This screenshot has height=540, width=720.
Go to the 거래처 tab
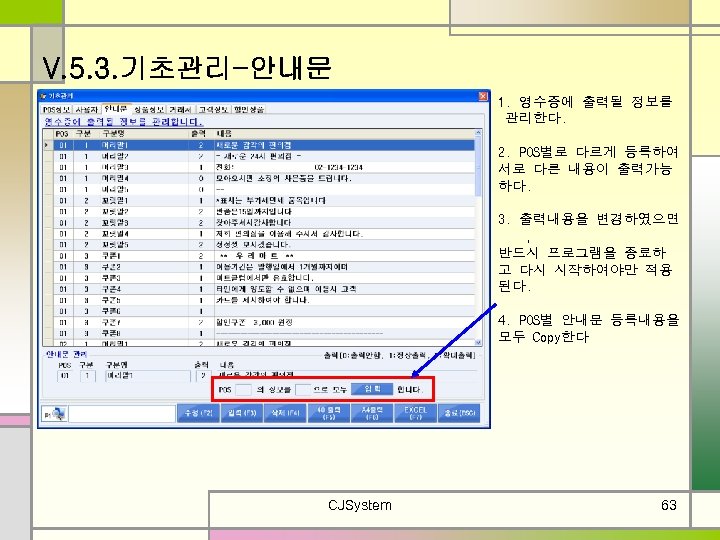(x=180, y=110)
